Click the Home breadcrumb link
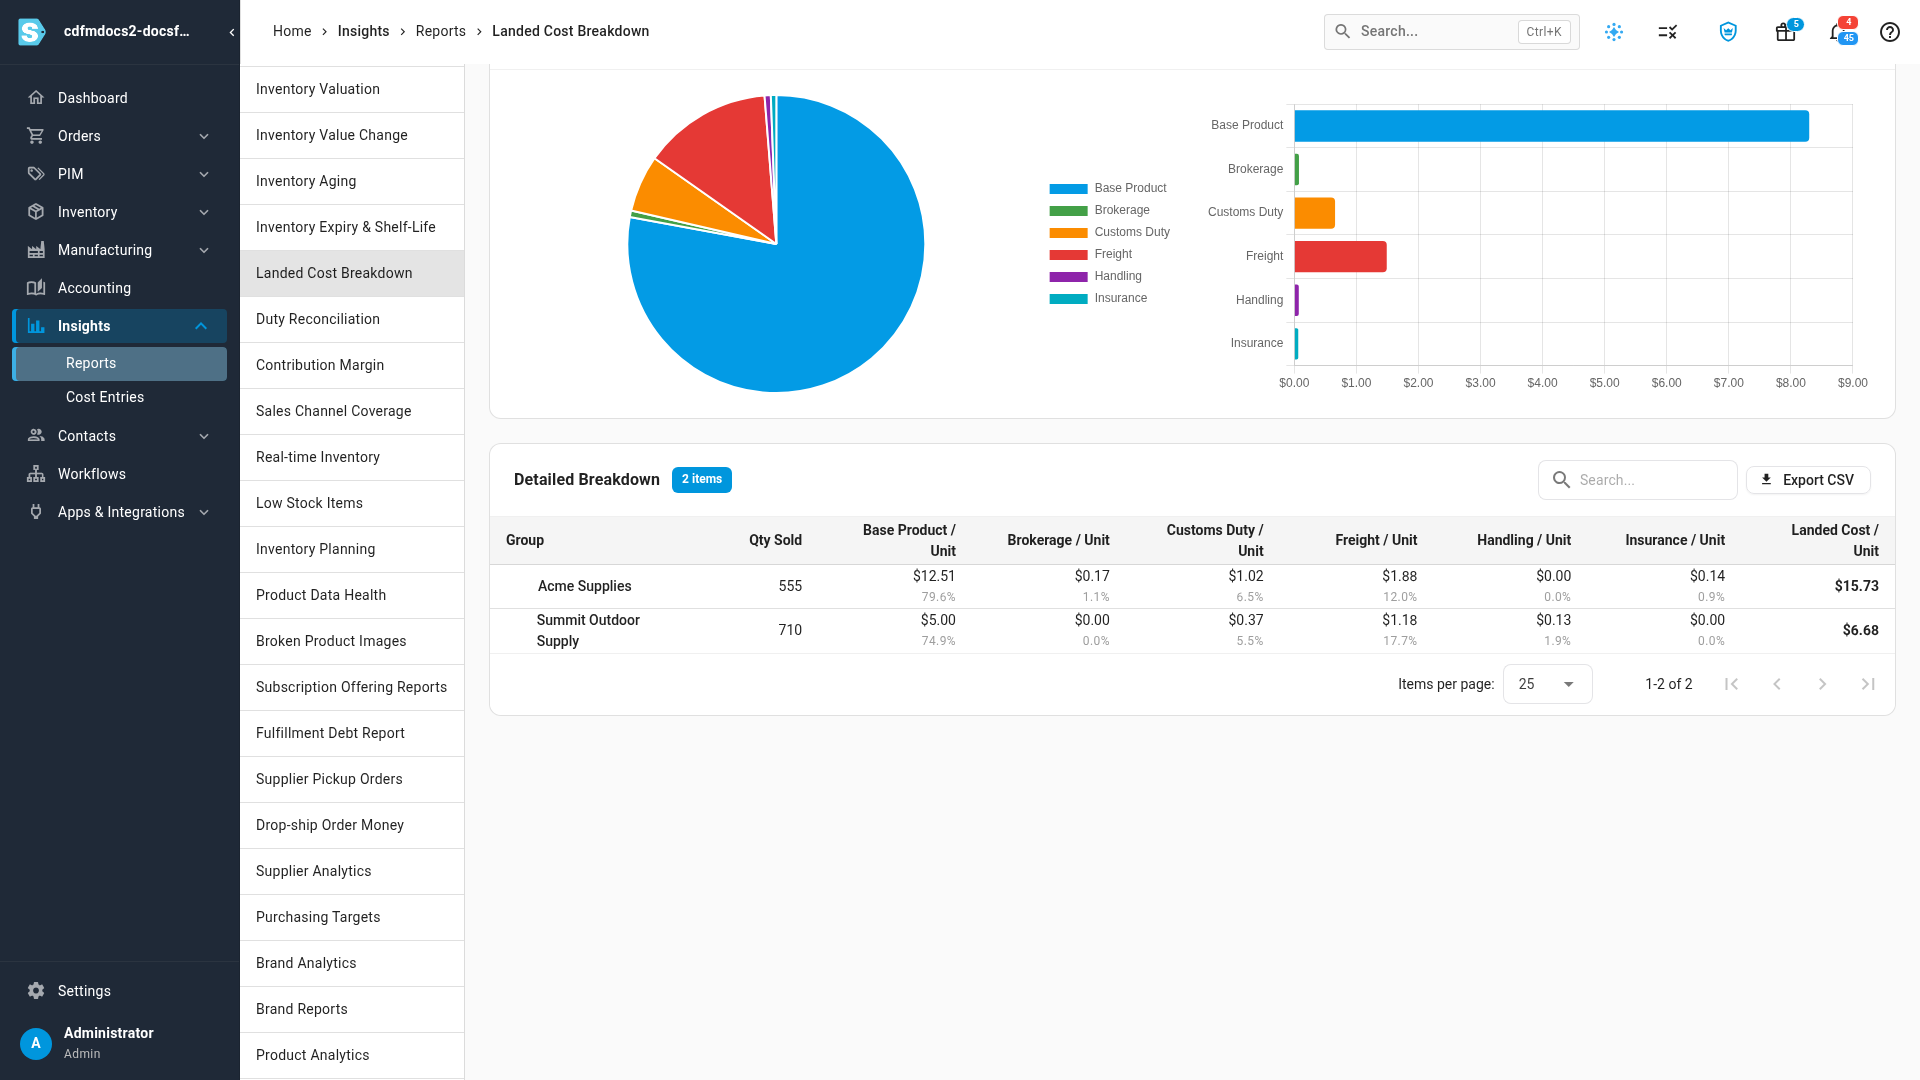This screenshot has width=1920, height=1080. 292,31
